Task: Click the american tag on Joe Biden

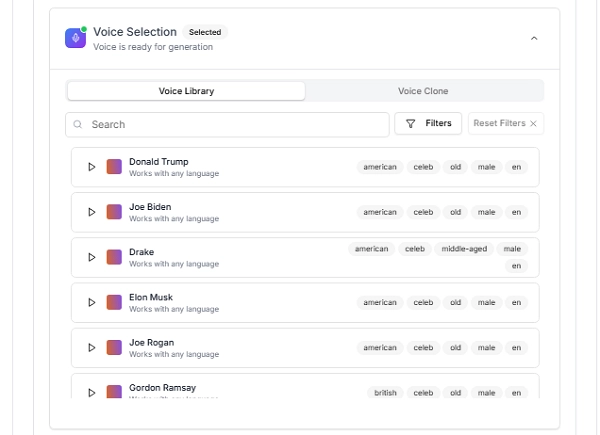Action: pos(380,212)
